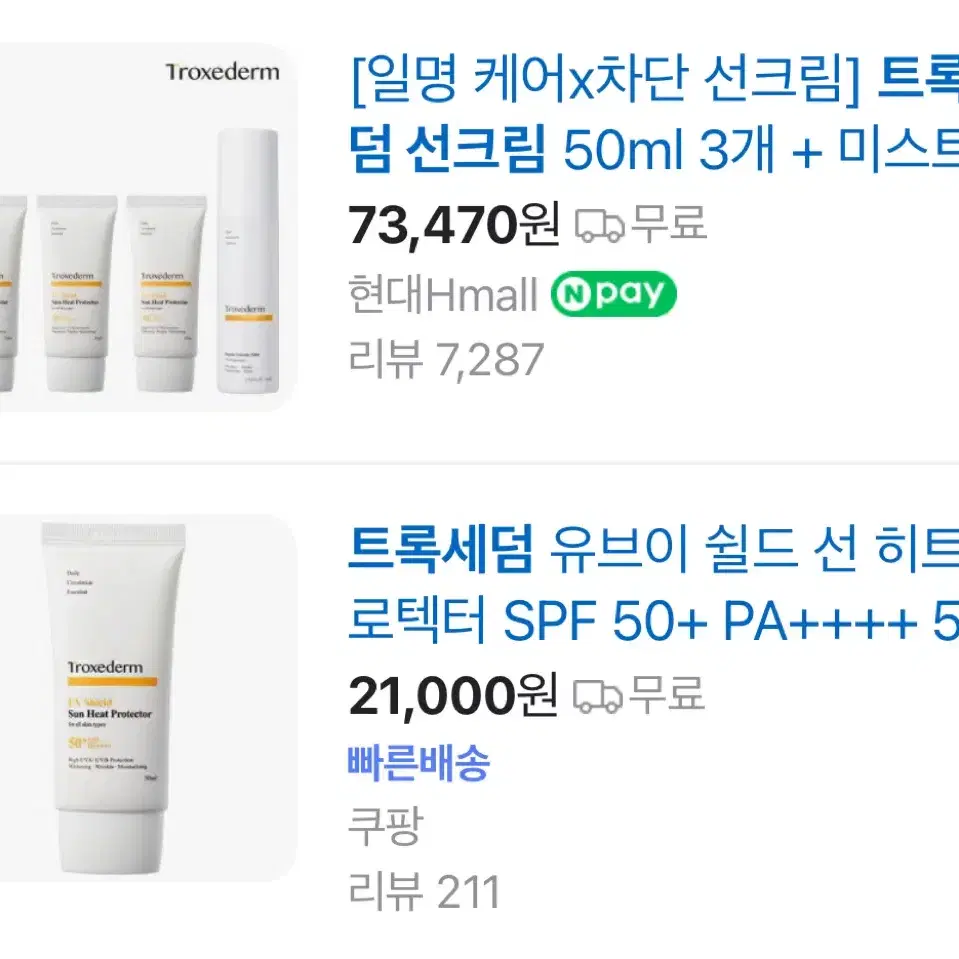Click 무료 shipping label of first product

668,223
